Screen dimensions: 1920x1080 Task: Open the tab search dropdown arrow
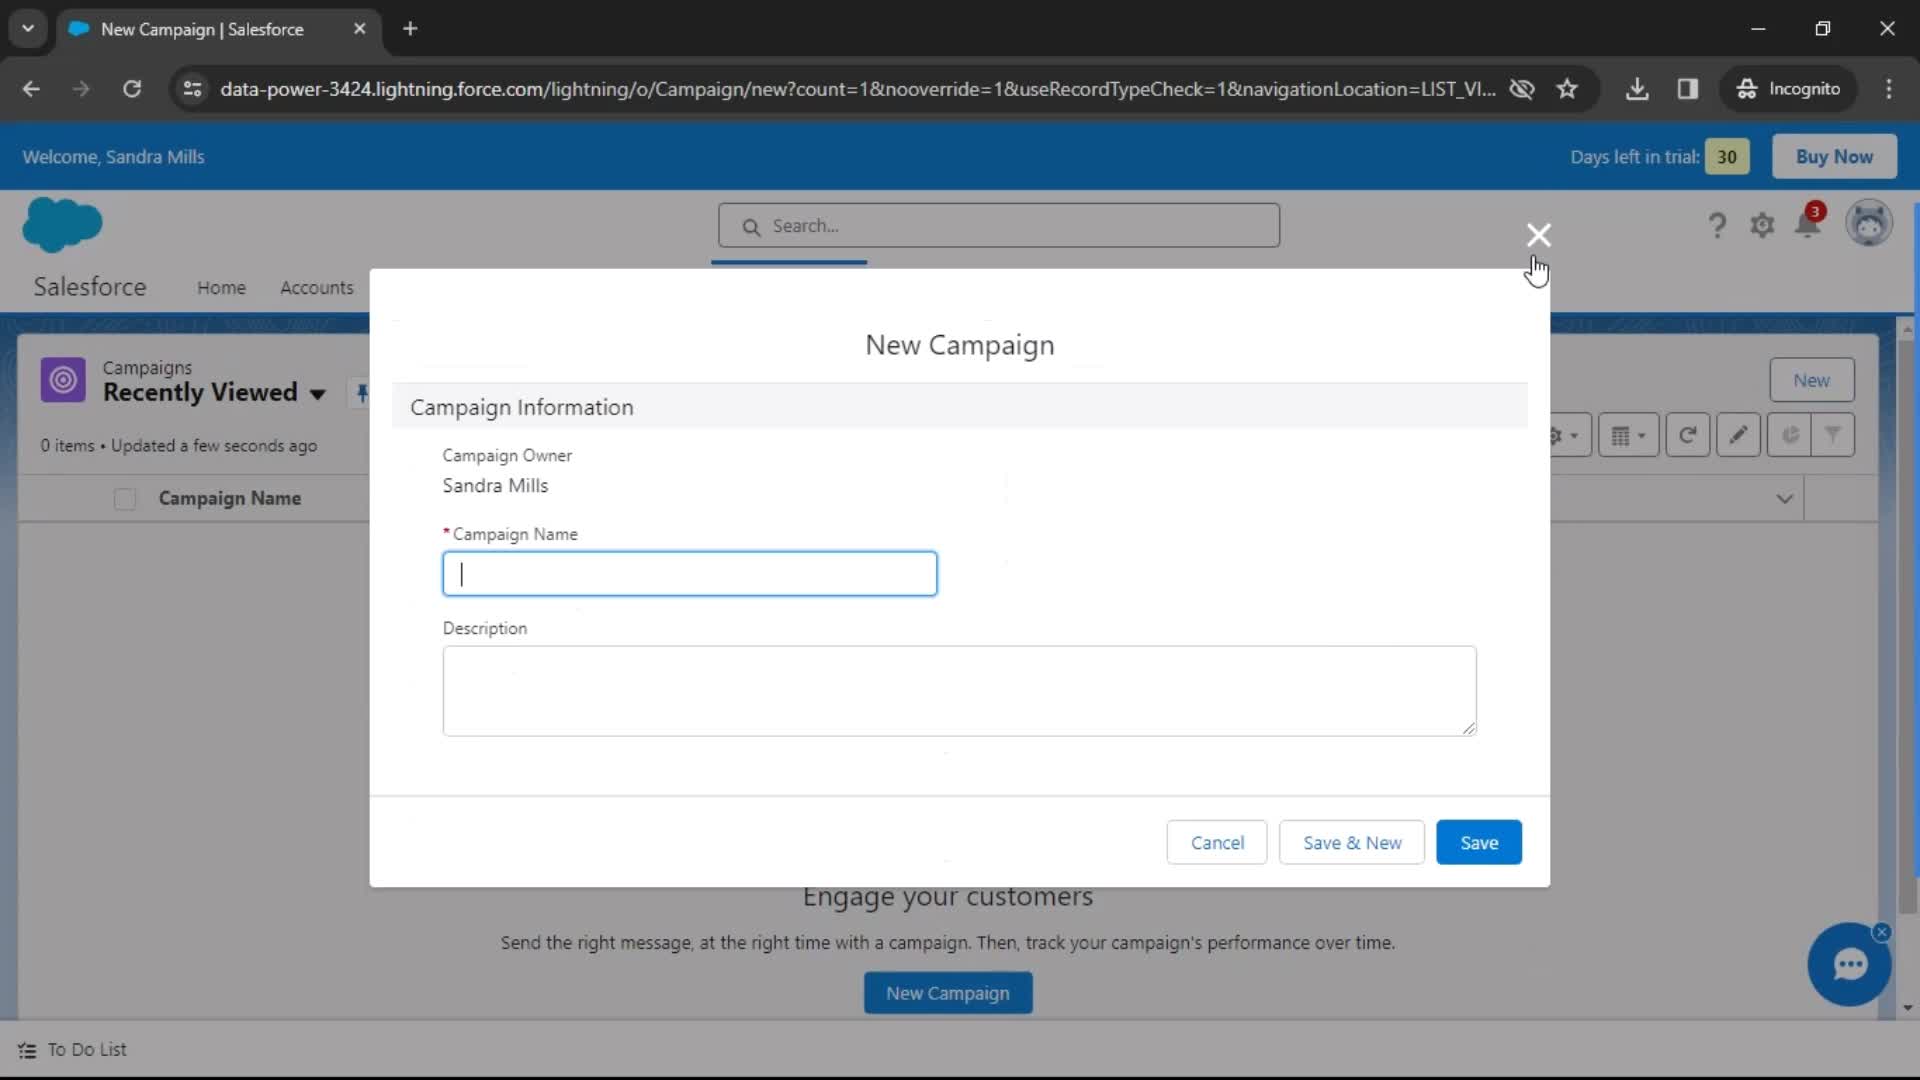coord(28,29)
